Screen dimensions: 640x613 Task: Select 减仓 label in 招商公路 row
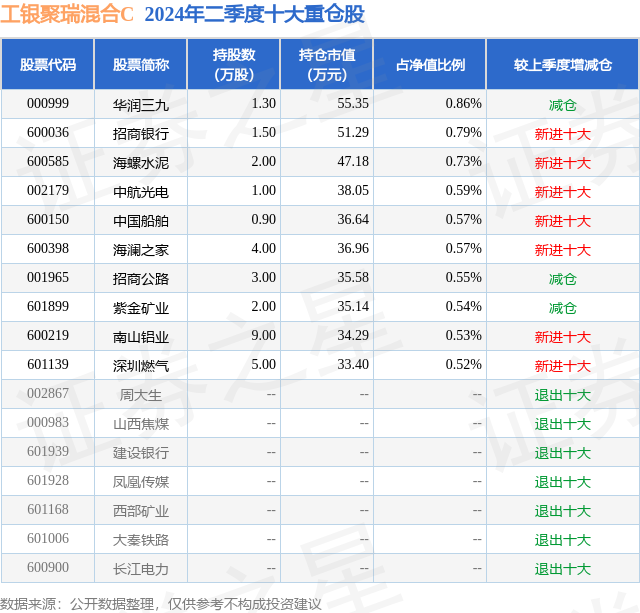coord(562,278)
